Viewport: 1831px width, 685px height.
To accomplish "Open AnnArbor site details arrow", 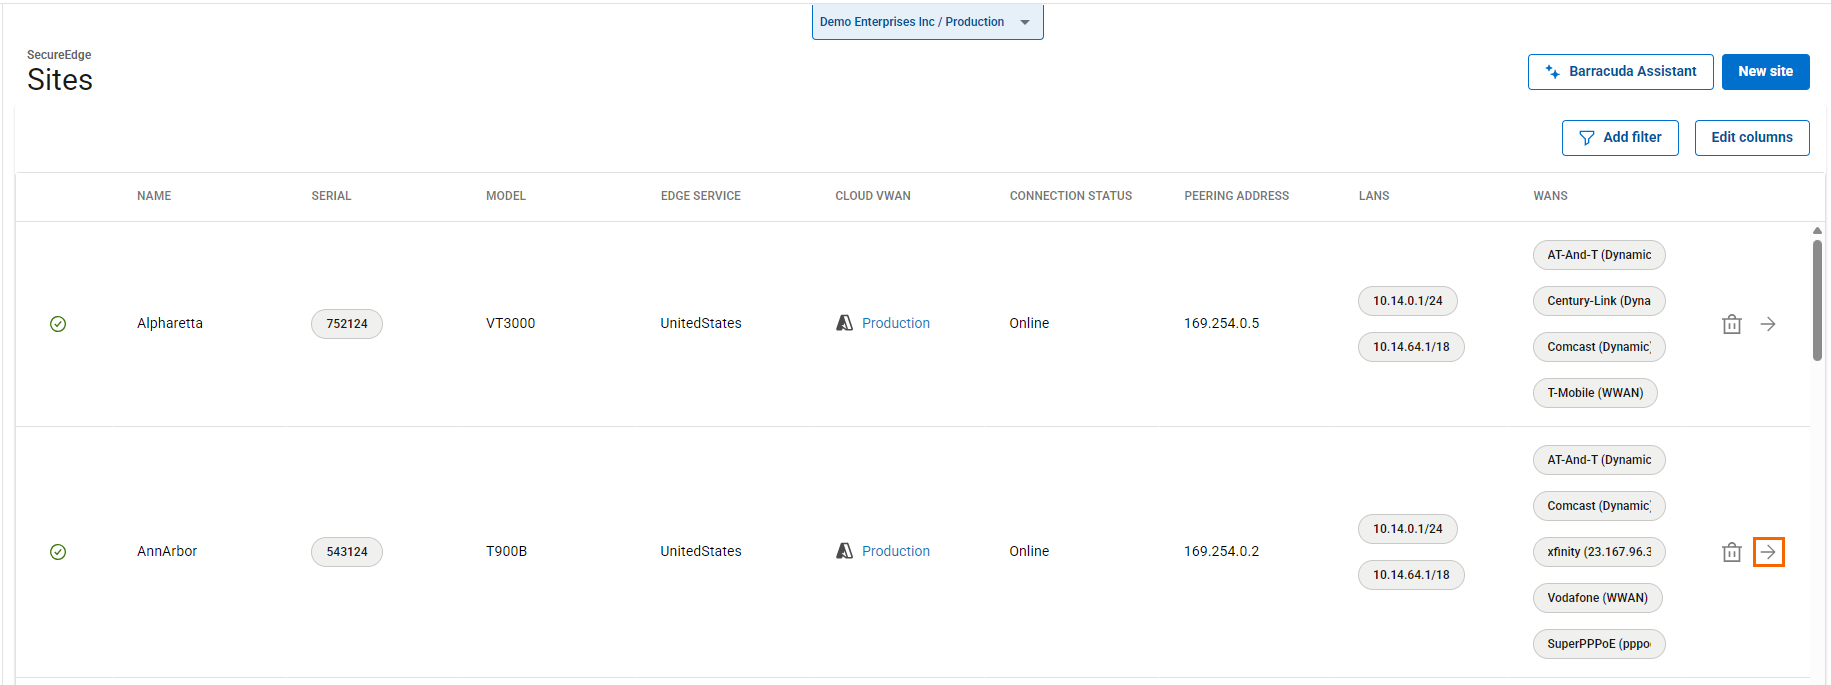I will tap(1767, 552).
